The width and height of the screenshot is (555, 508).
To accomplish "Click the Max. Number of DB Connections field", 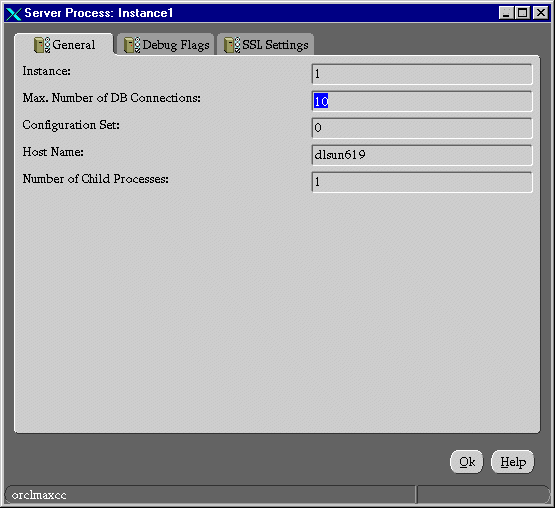I will (422, 101).
